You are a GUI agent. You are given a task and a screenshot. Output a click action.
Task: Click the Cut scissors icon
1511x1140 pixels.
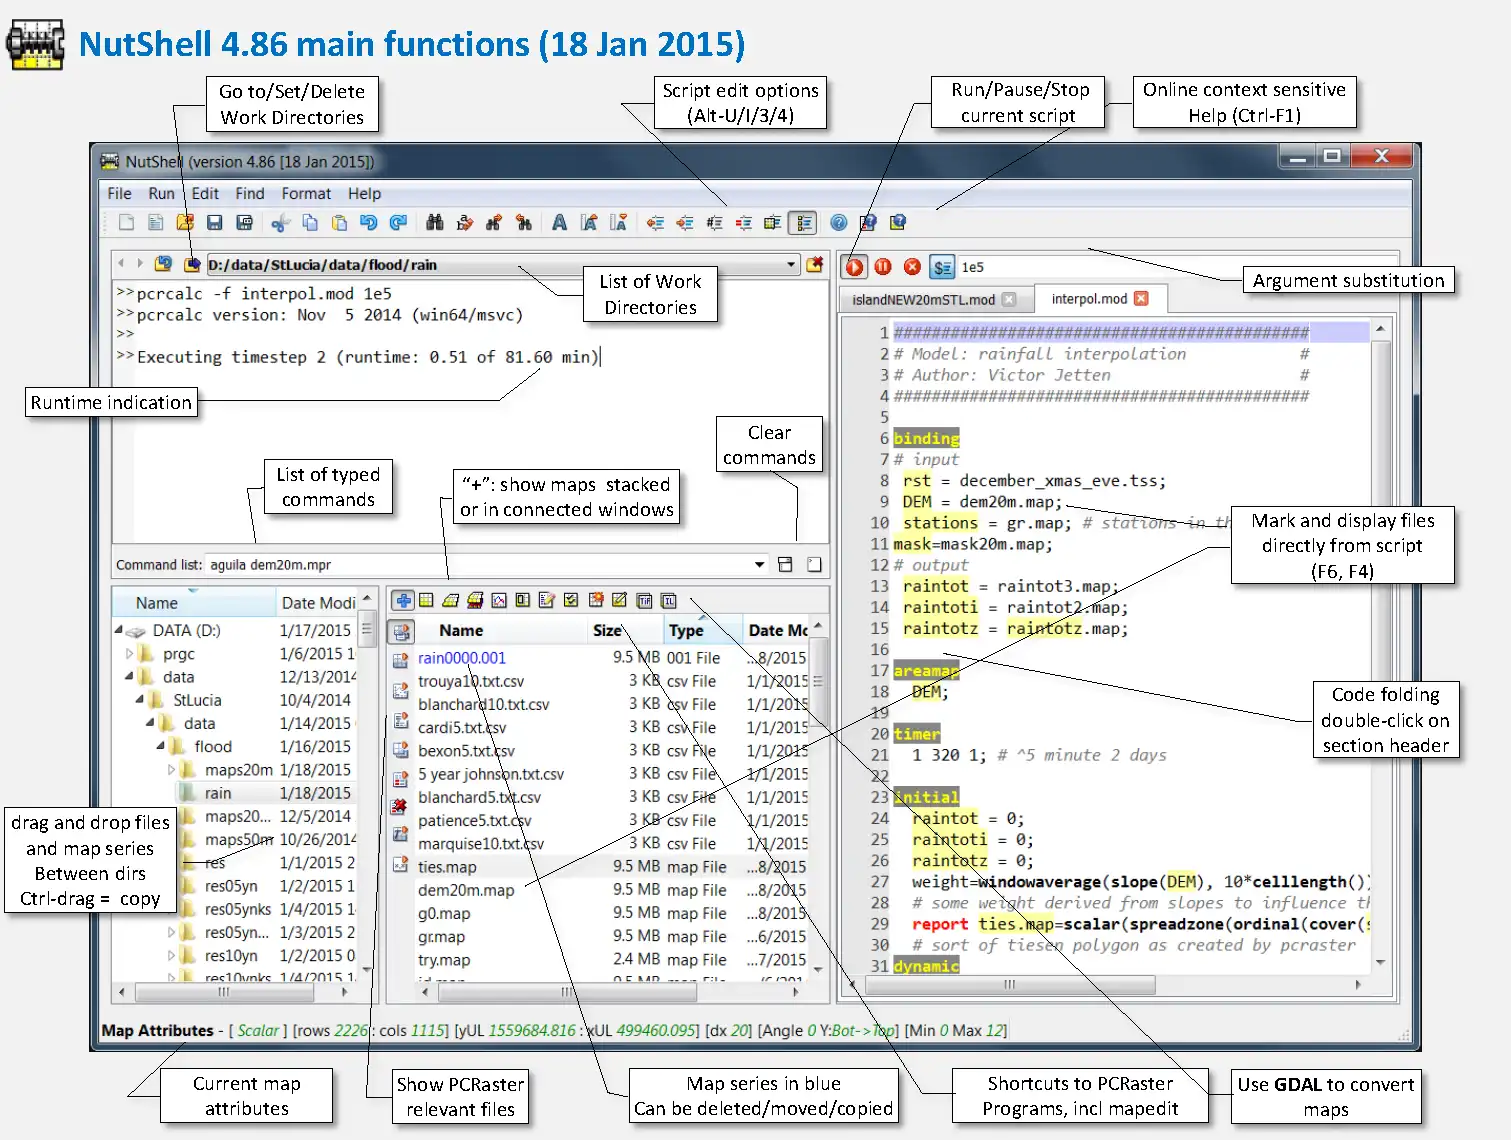(281, 222)
